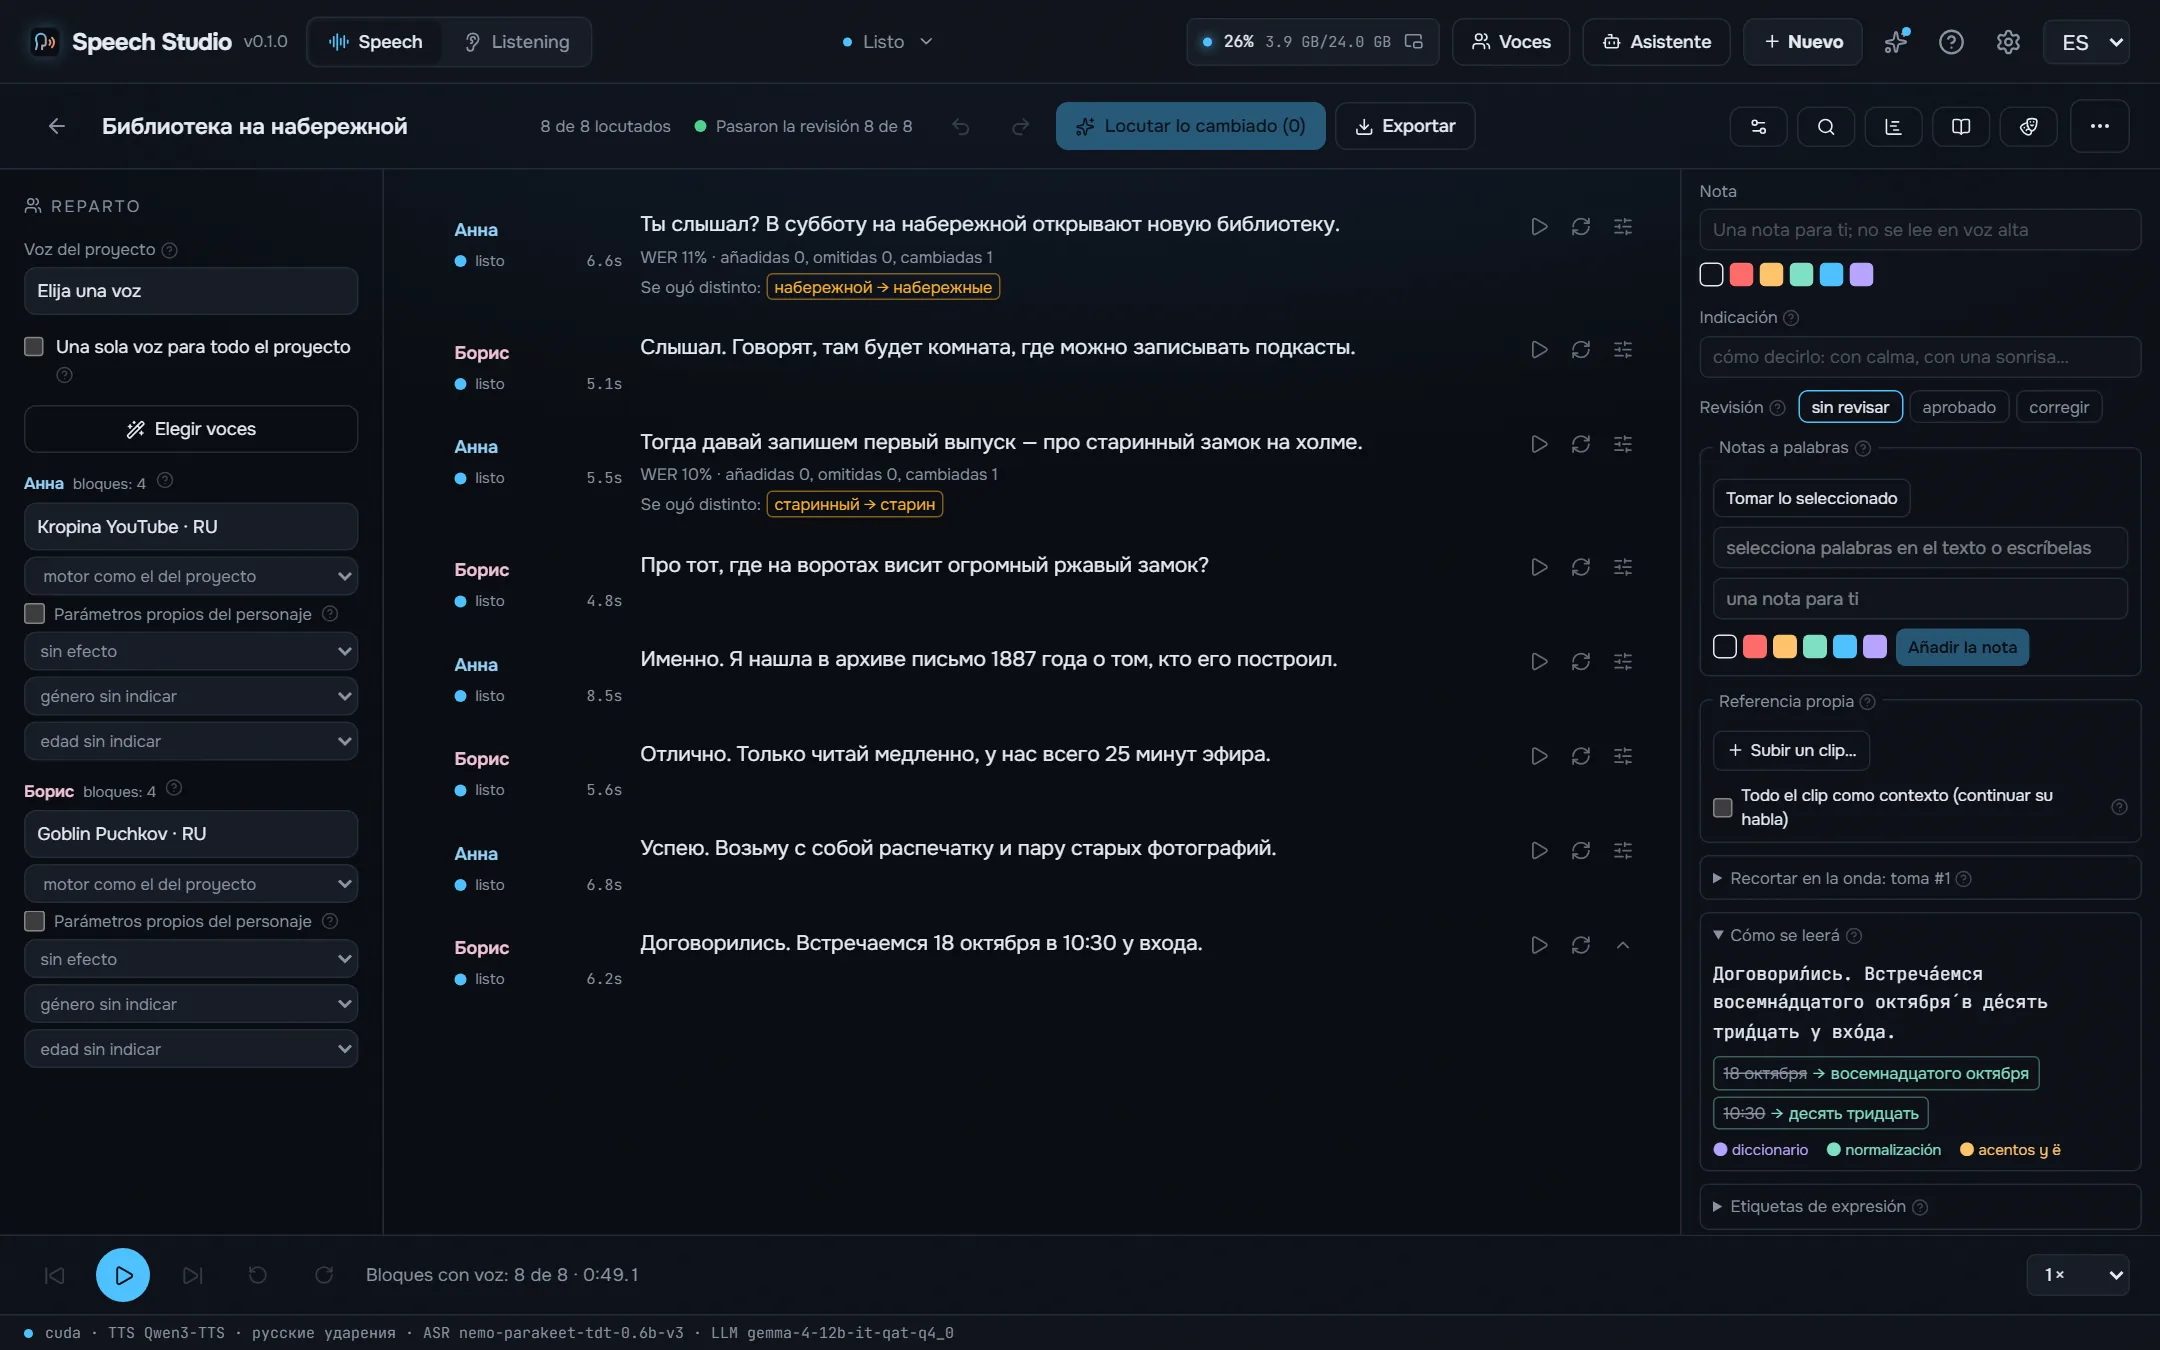
Task: Open settings gear icon in the top bar
Action: coord(2008,42)
